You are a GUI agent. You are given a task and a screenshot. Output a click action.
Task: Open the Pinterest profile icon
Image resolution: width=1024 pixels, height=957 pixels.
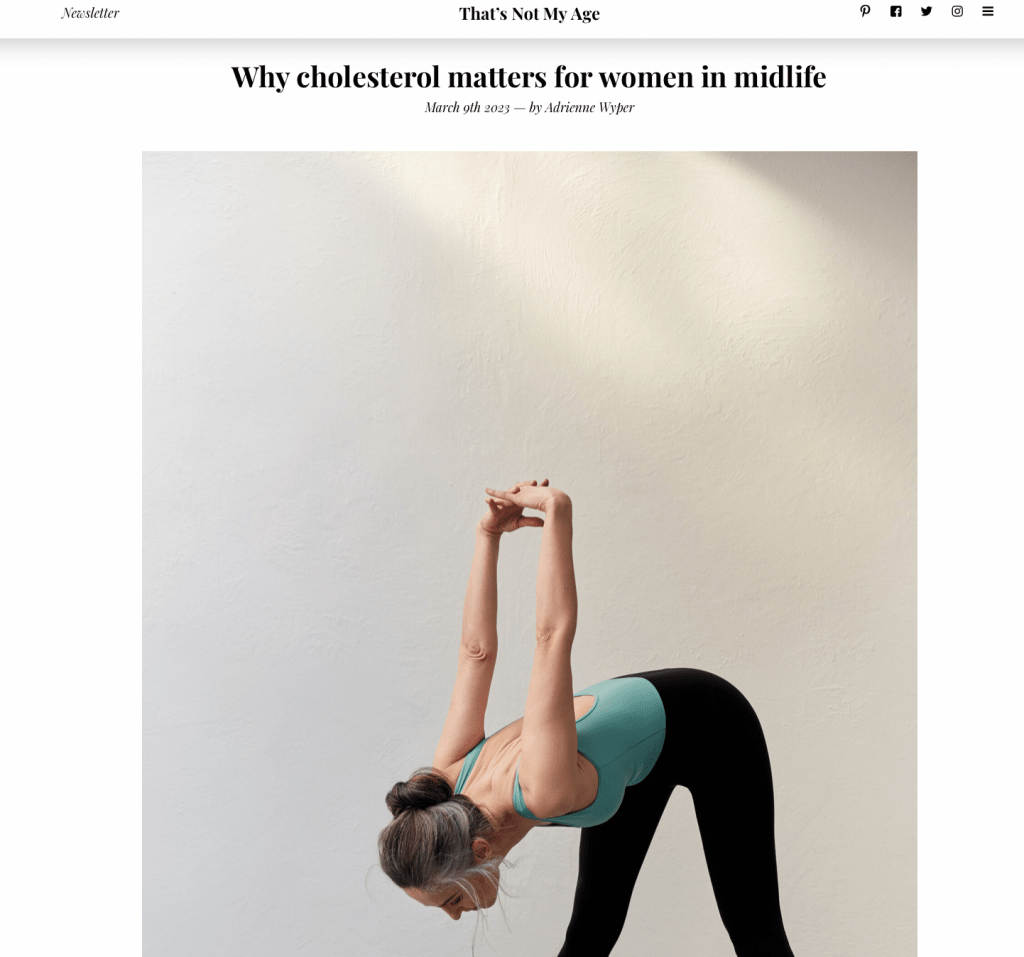click(x=865, y=11)
